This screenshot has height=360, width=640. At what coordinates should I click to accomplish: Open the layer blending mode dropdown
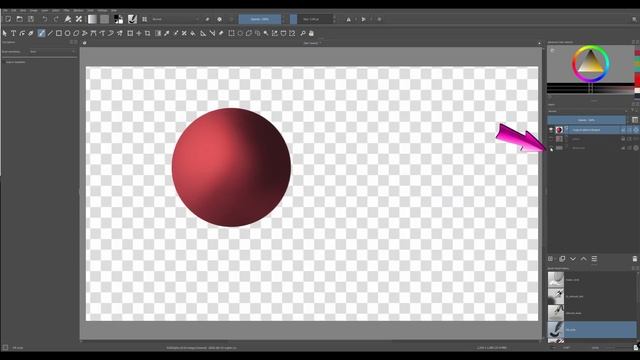(587, 111)
